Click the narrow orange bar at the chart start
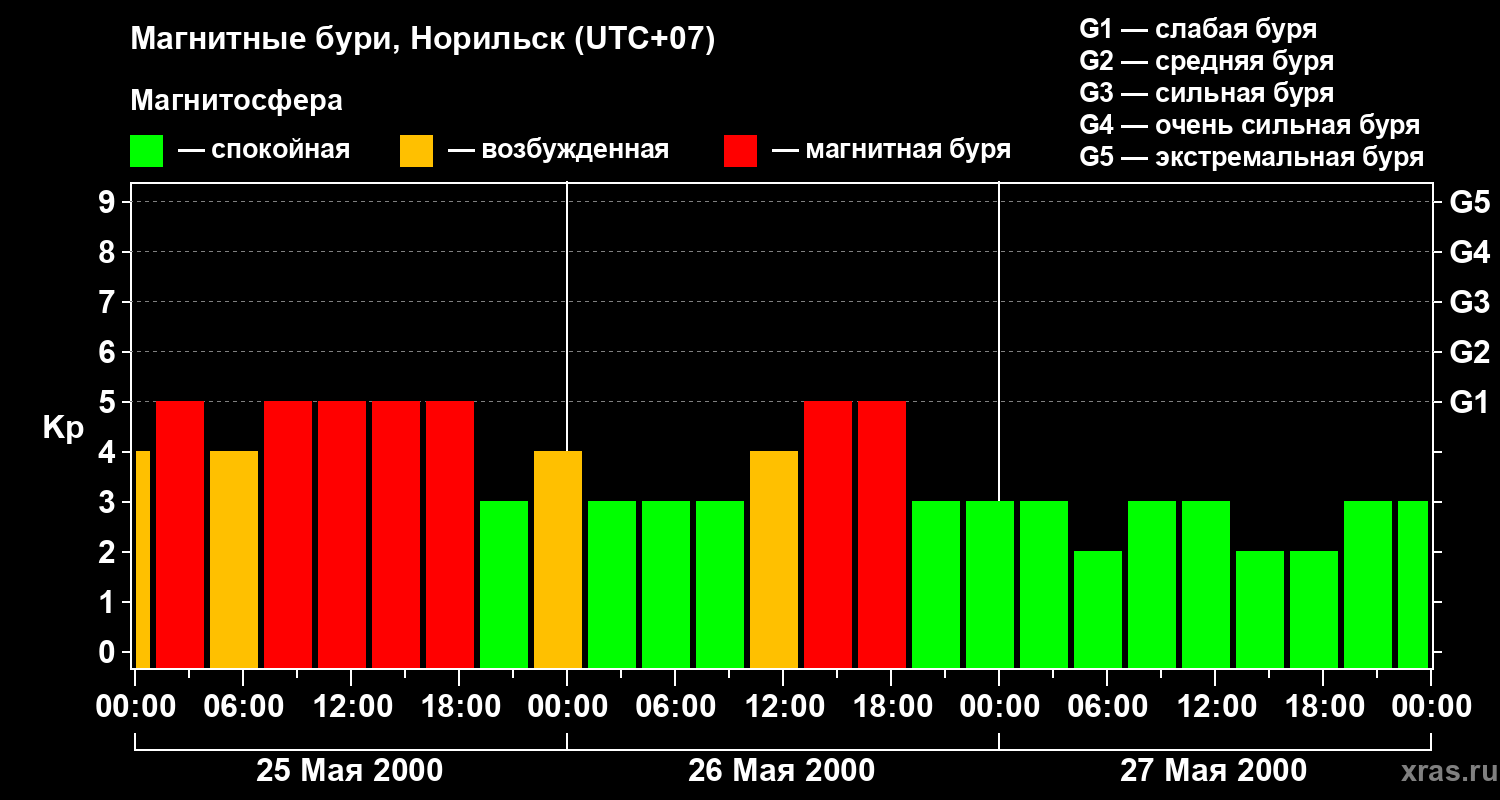 pos(142,559)
